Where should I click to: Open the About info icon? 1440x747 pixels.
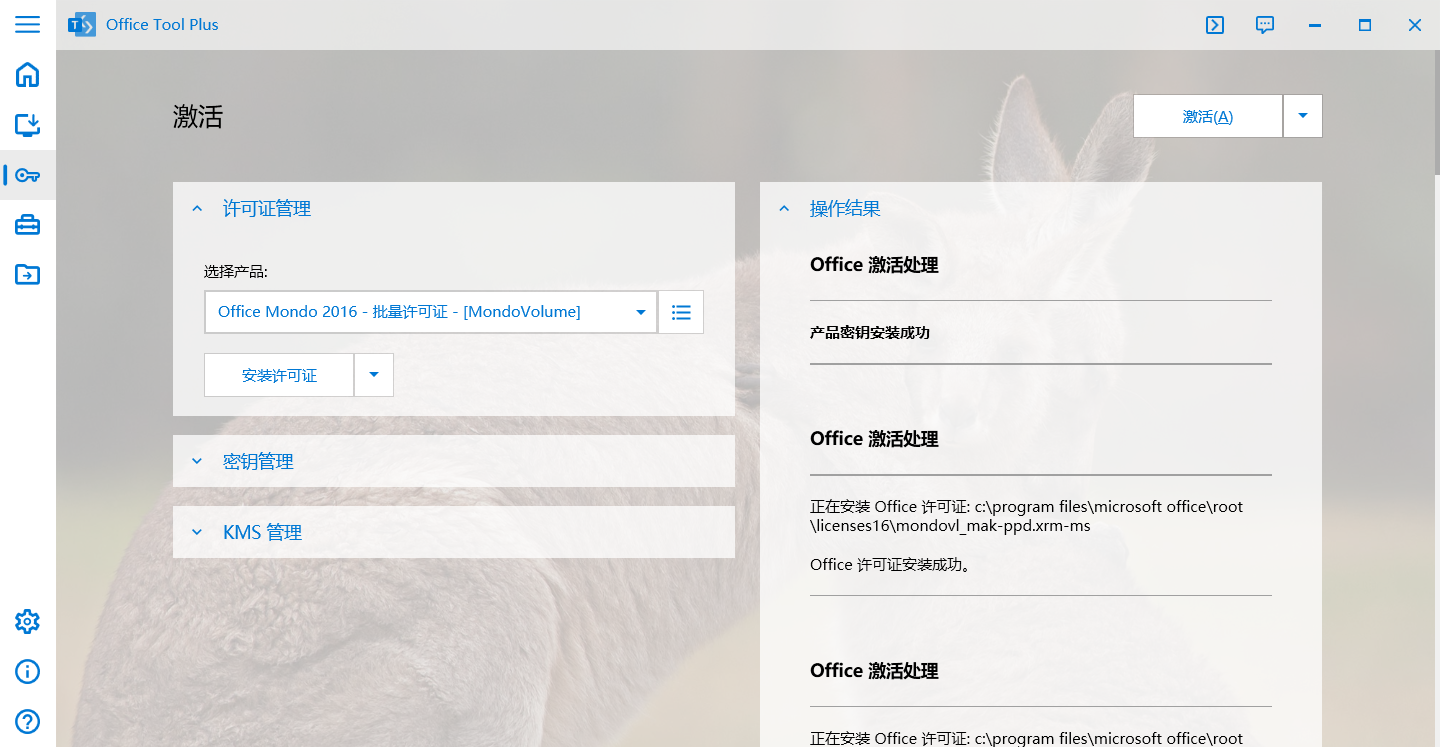(x=27, y=671)
